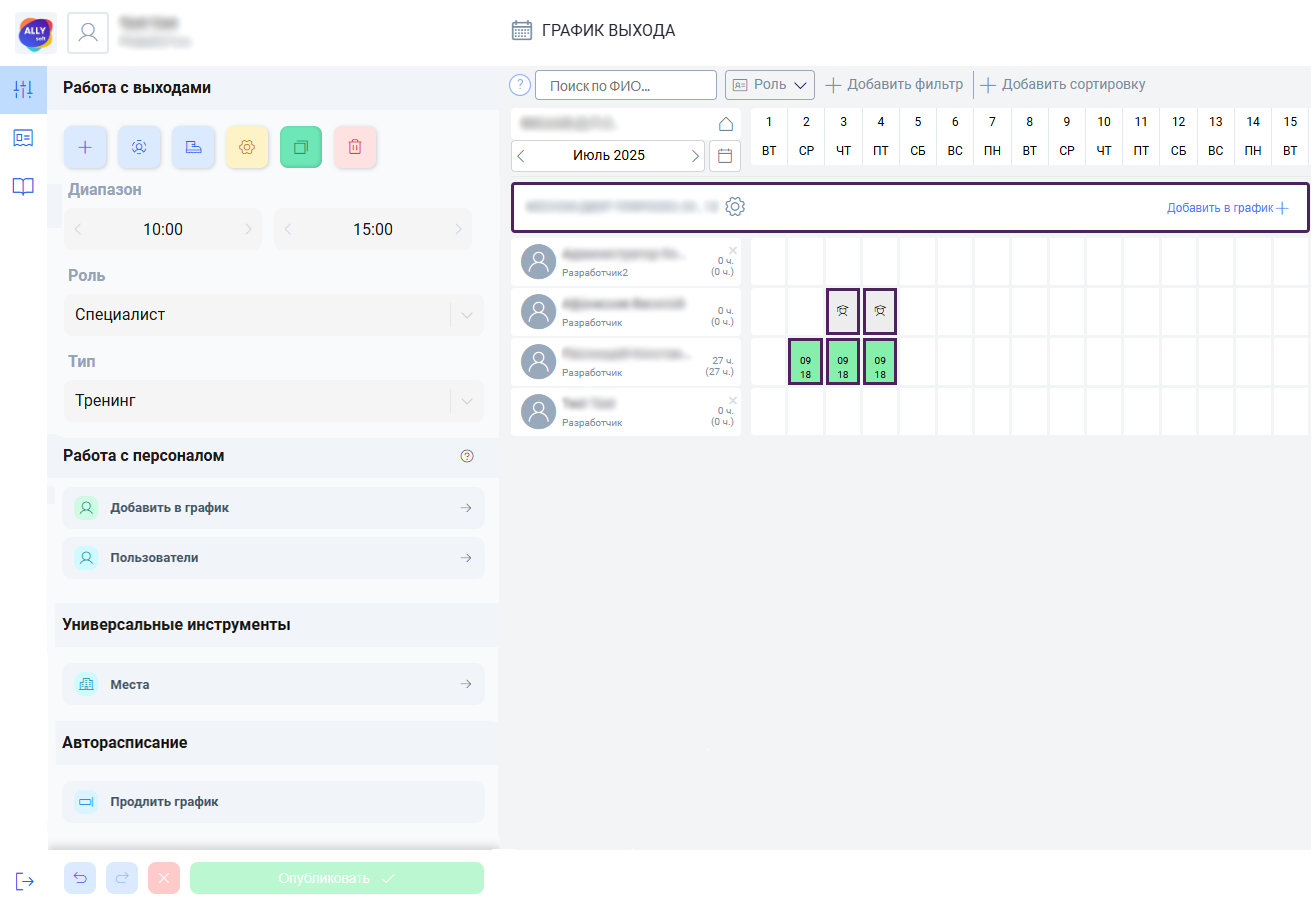Open Пользователи menu item
1311x906 pixels.
pyautogui.click(x=274, y=558)
